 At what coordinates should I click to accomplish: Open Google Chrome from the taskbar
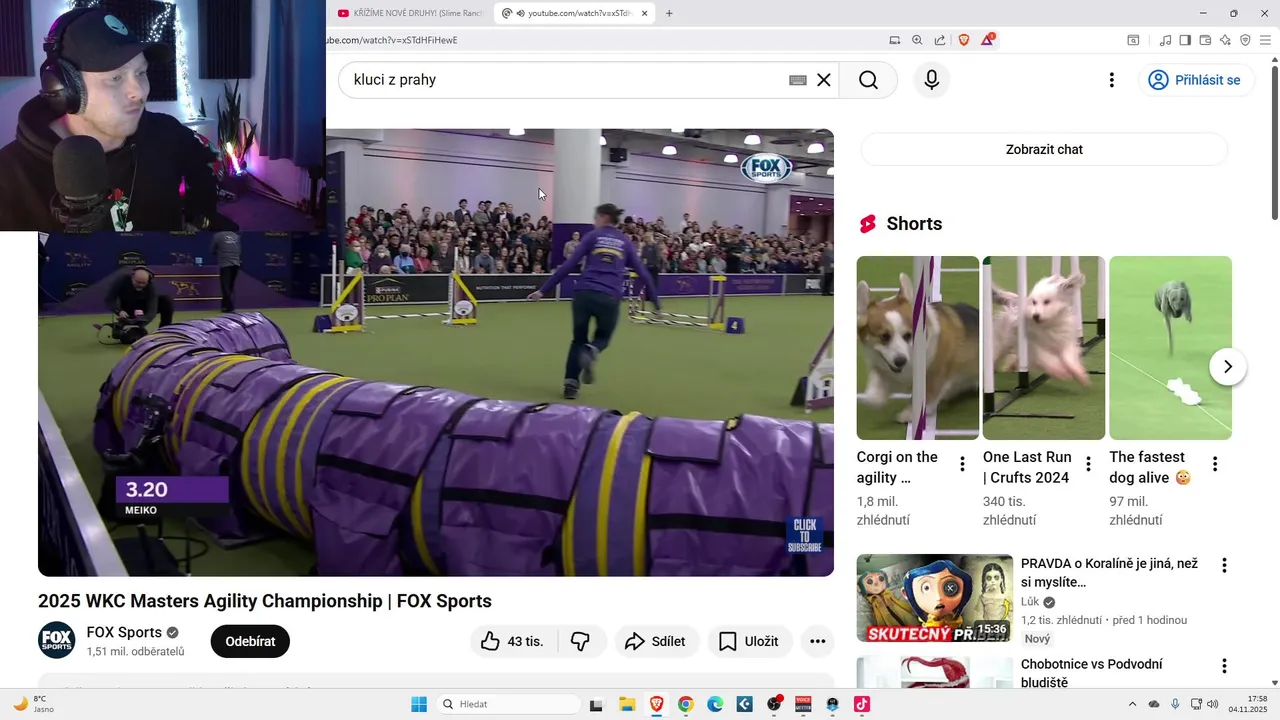click(x=686, y=704)
